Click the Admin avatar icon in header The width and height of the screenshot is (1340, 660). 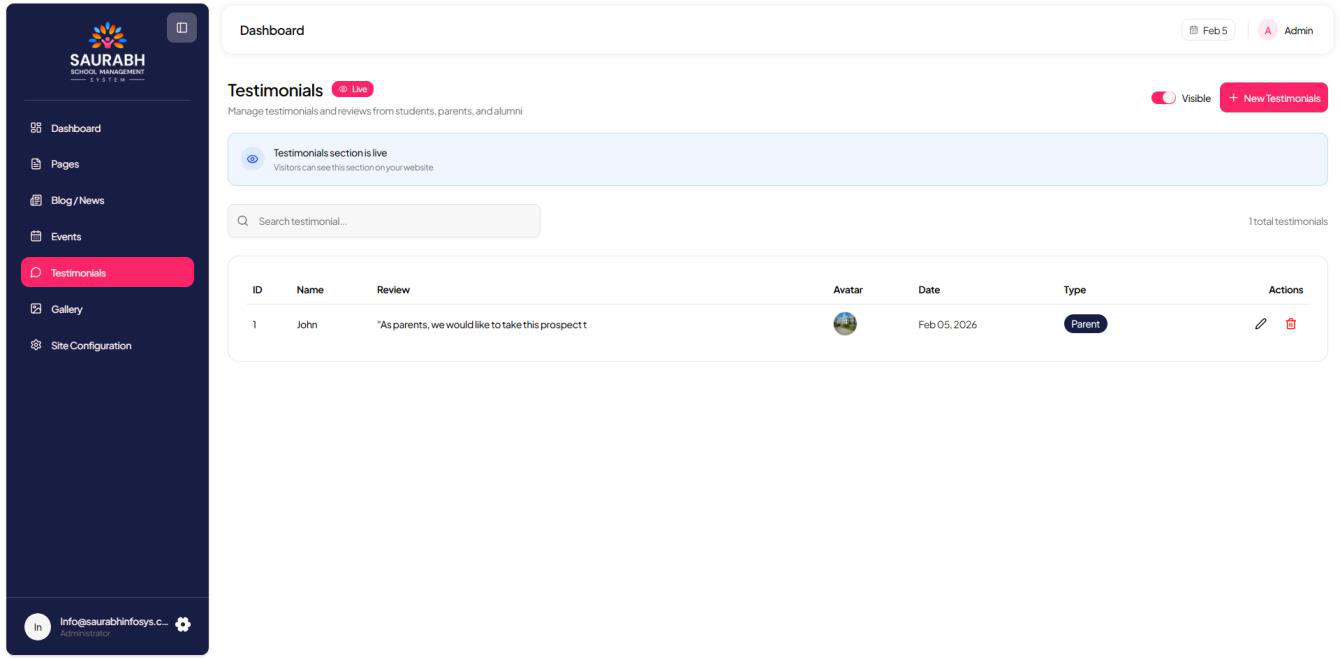(1267, 30)
